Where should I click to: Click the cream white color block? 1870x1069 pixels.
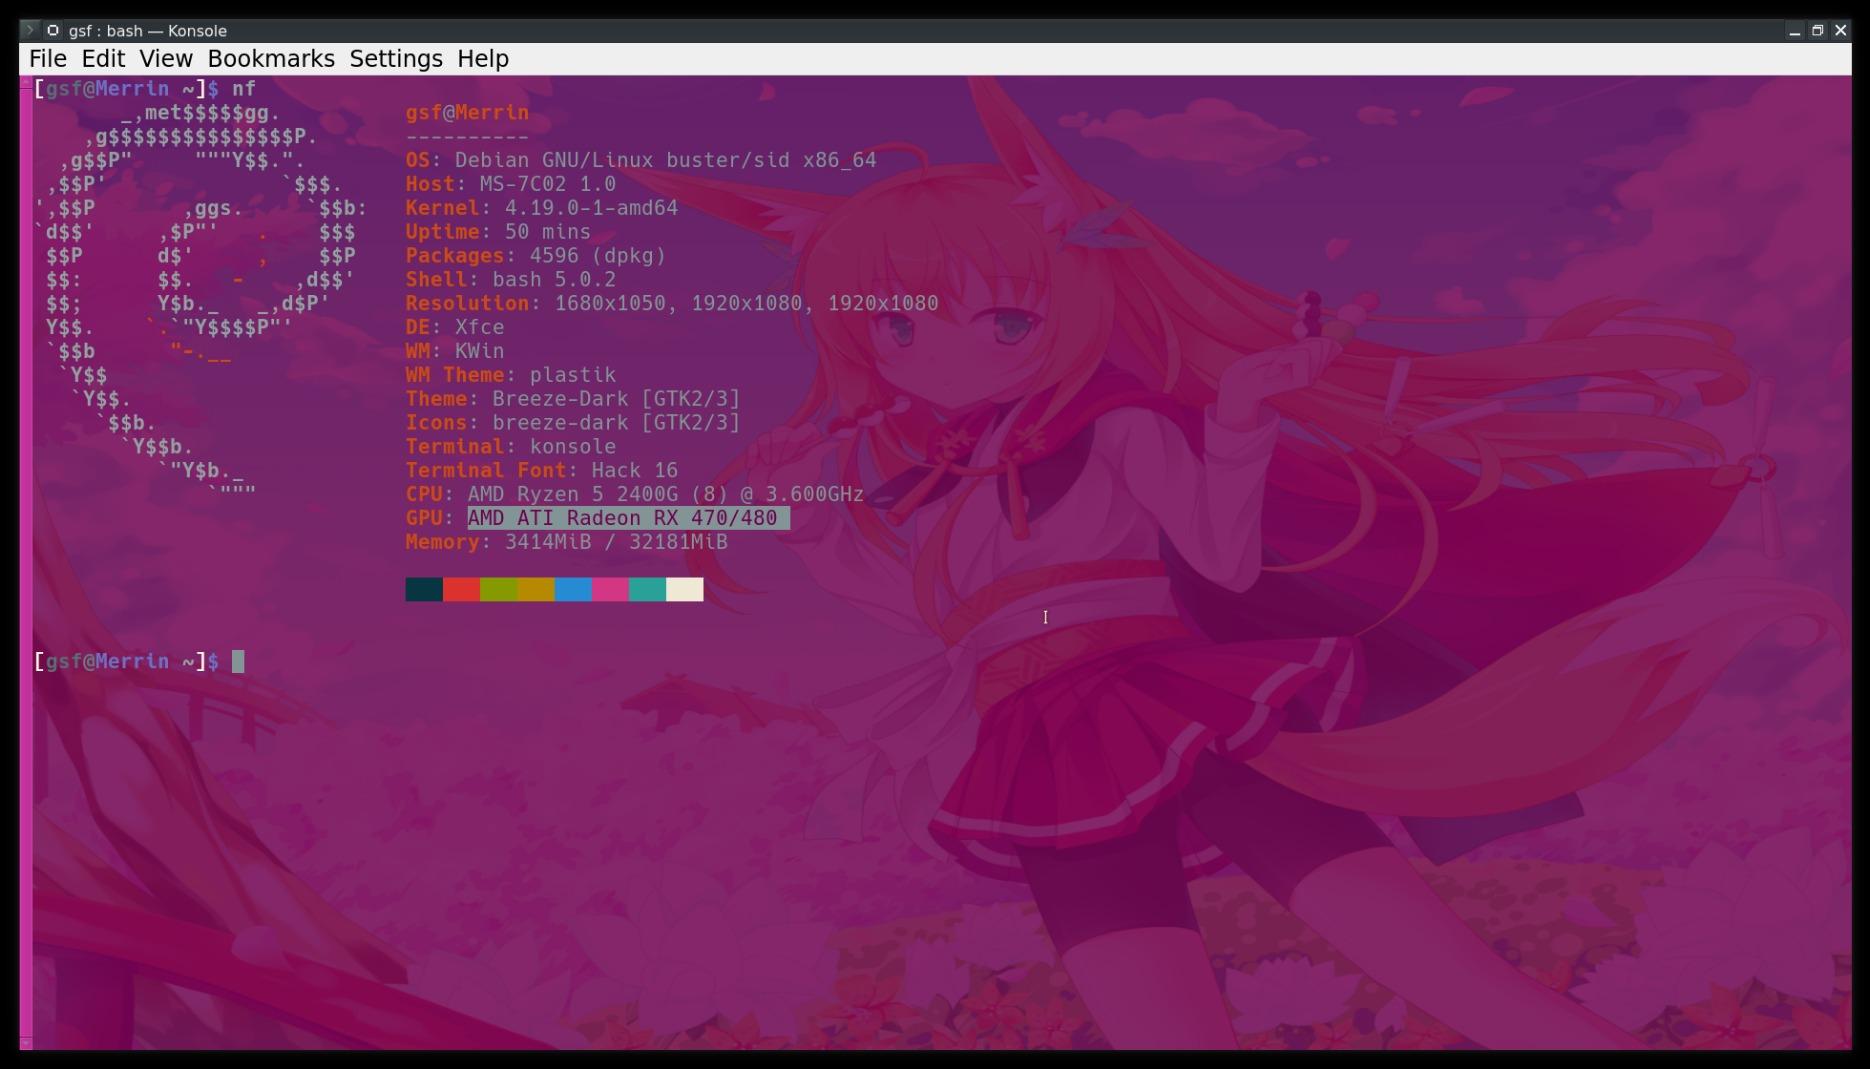click(x=685, y=590)
